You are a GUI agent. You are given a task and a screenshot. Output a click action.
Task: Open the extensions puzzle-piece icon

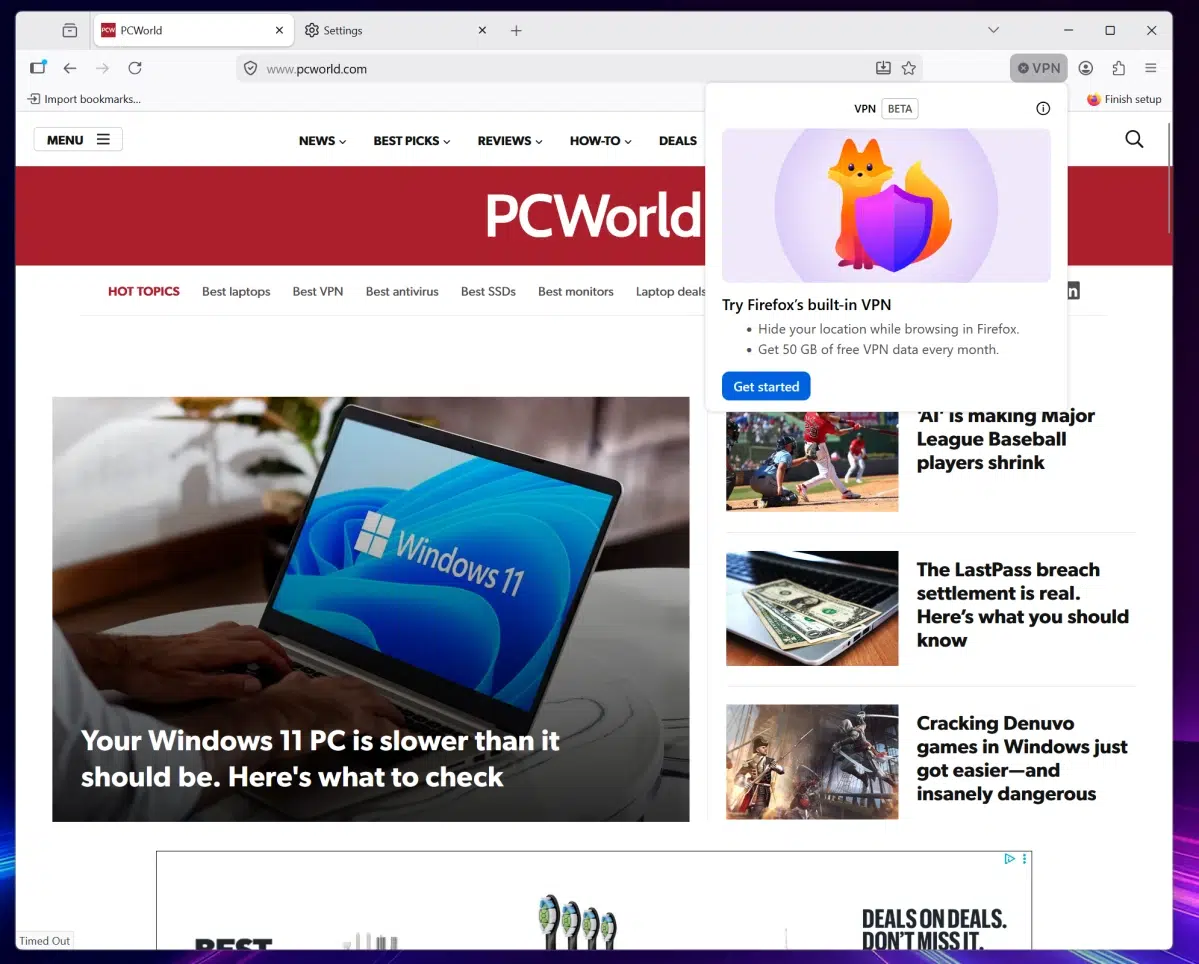(x=1119, y=68)
